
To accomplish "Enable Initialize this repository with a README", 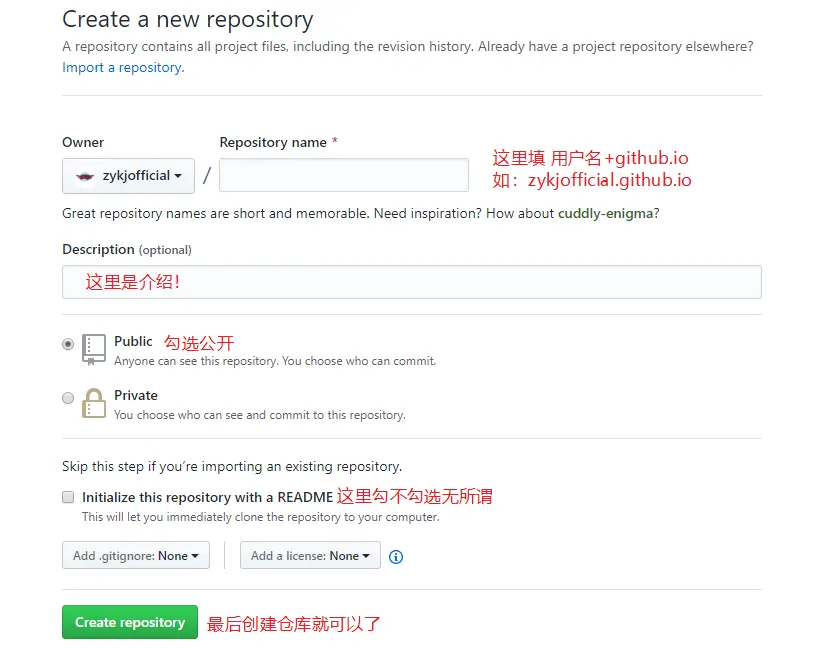I will pyautogui.click(x=68, y=497).
